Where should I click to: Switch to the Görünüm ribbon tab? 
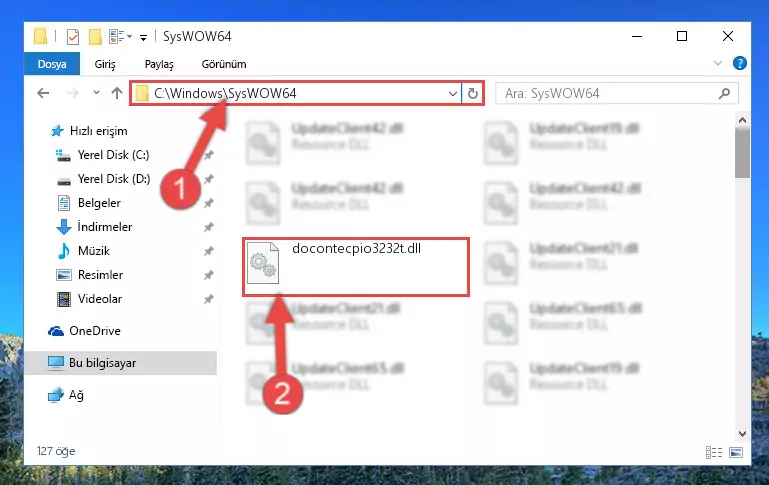tap(224, 64)
